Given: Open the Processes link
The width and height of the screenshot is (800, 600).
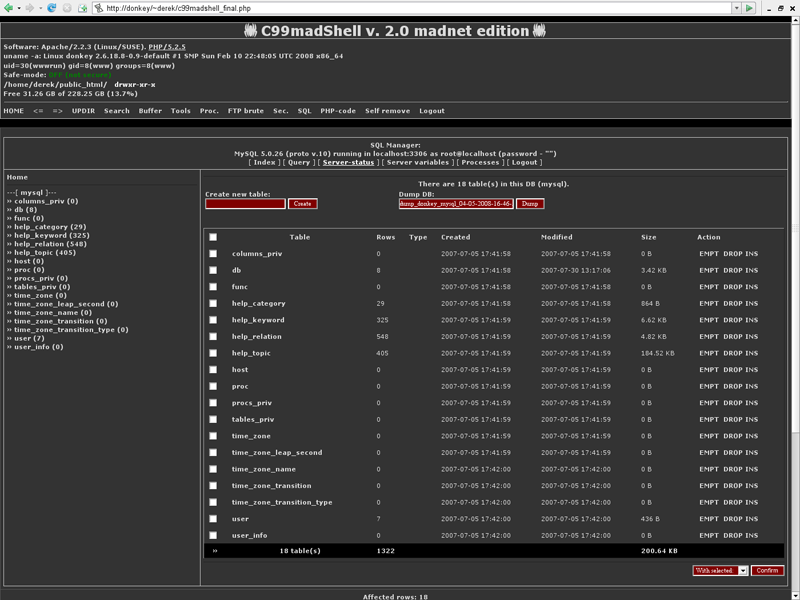Looking at the screenshot, I should tap(480, 162).
